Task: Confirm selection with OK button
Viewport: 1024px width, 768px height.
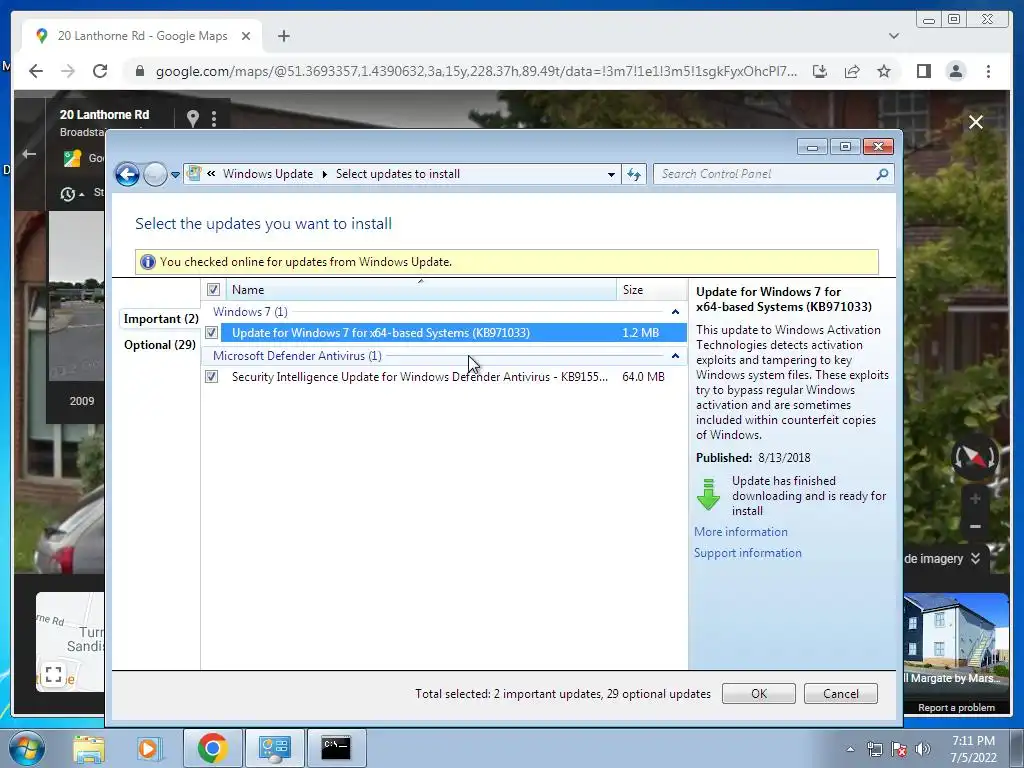Action: [759, 694]
